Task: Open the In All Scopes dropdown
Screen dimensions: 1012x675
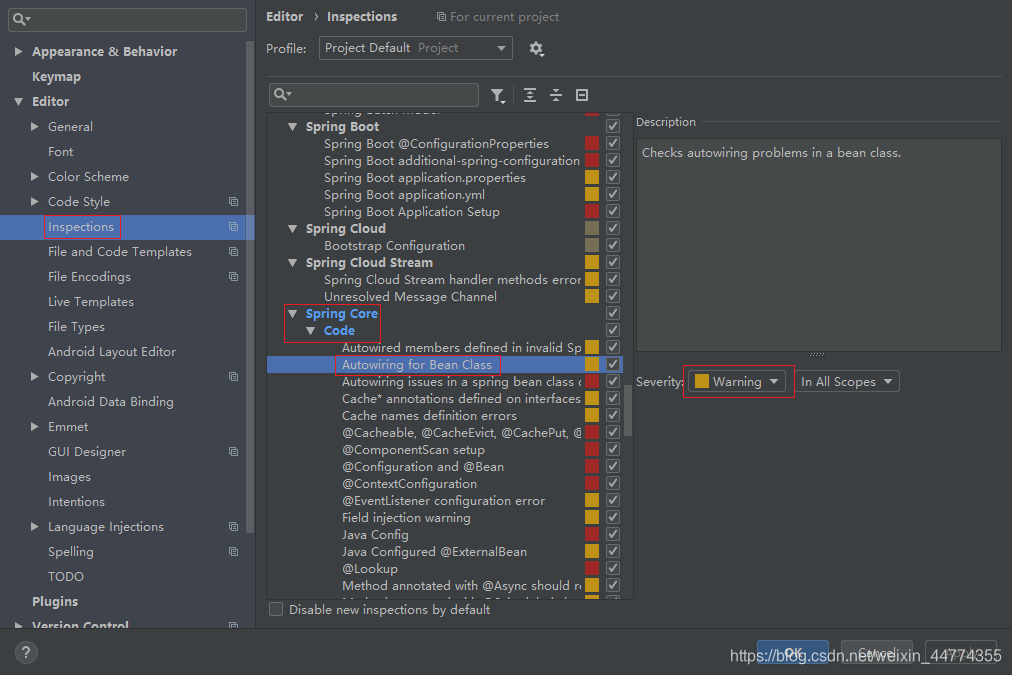Action: click(x=847, y=381)
